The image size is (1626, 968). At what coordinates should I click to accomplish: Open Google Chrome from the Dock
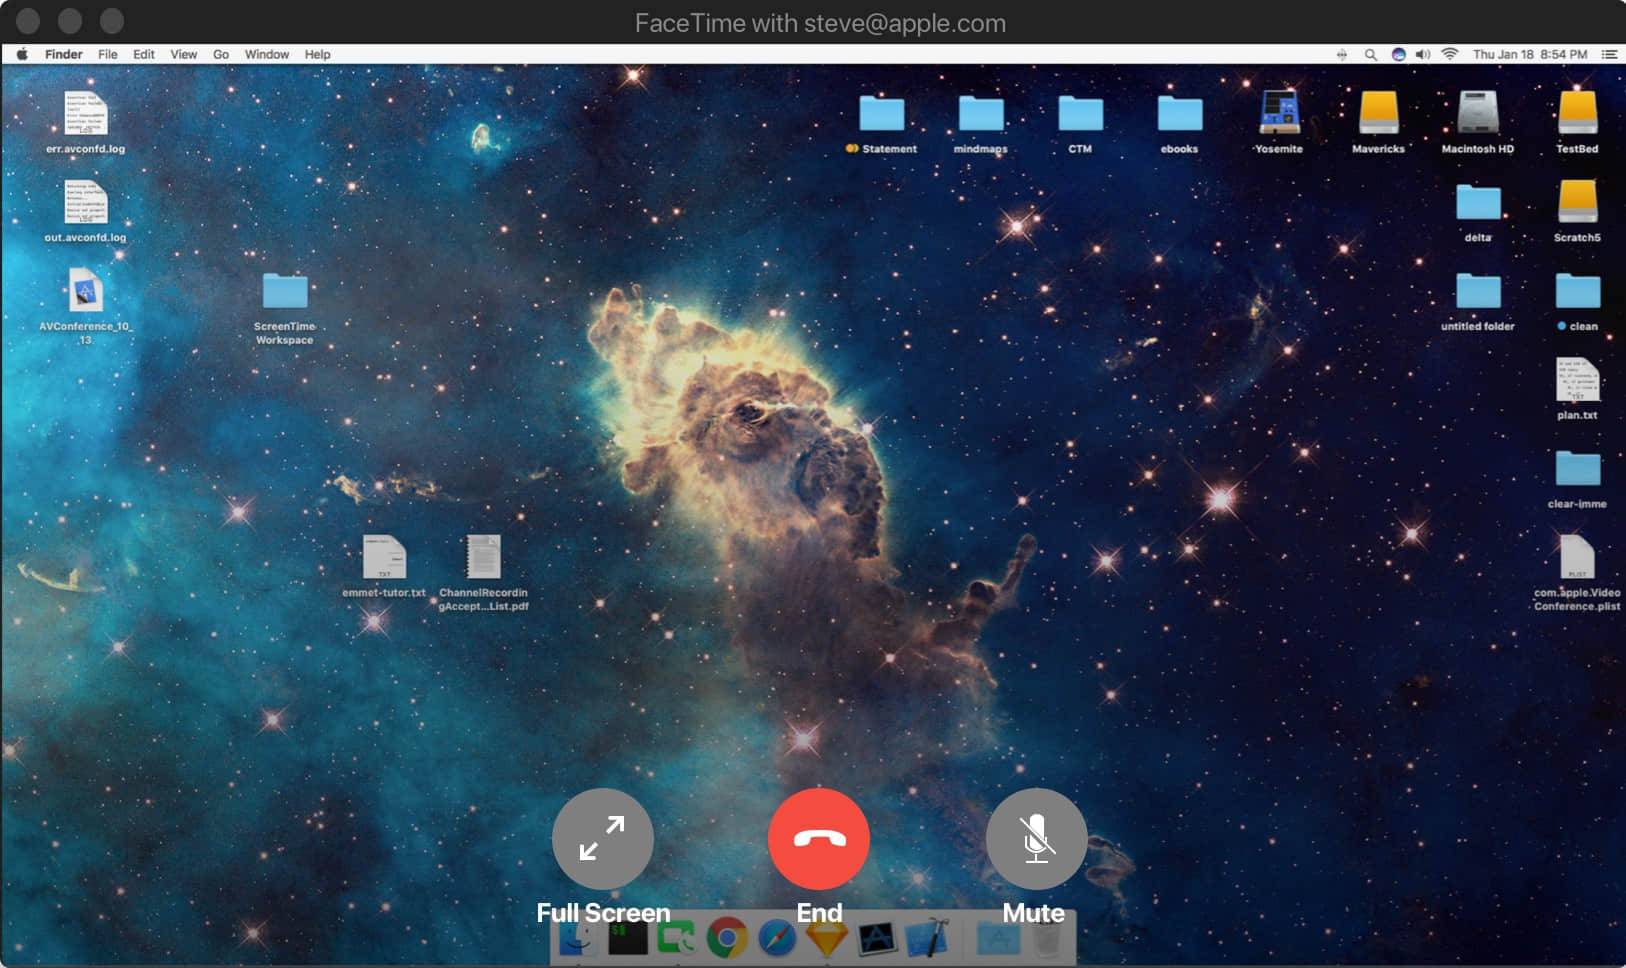(x=727, y=938)
